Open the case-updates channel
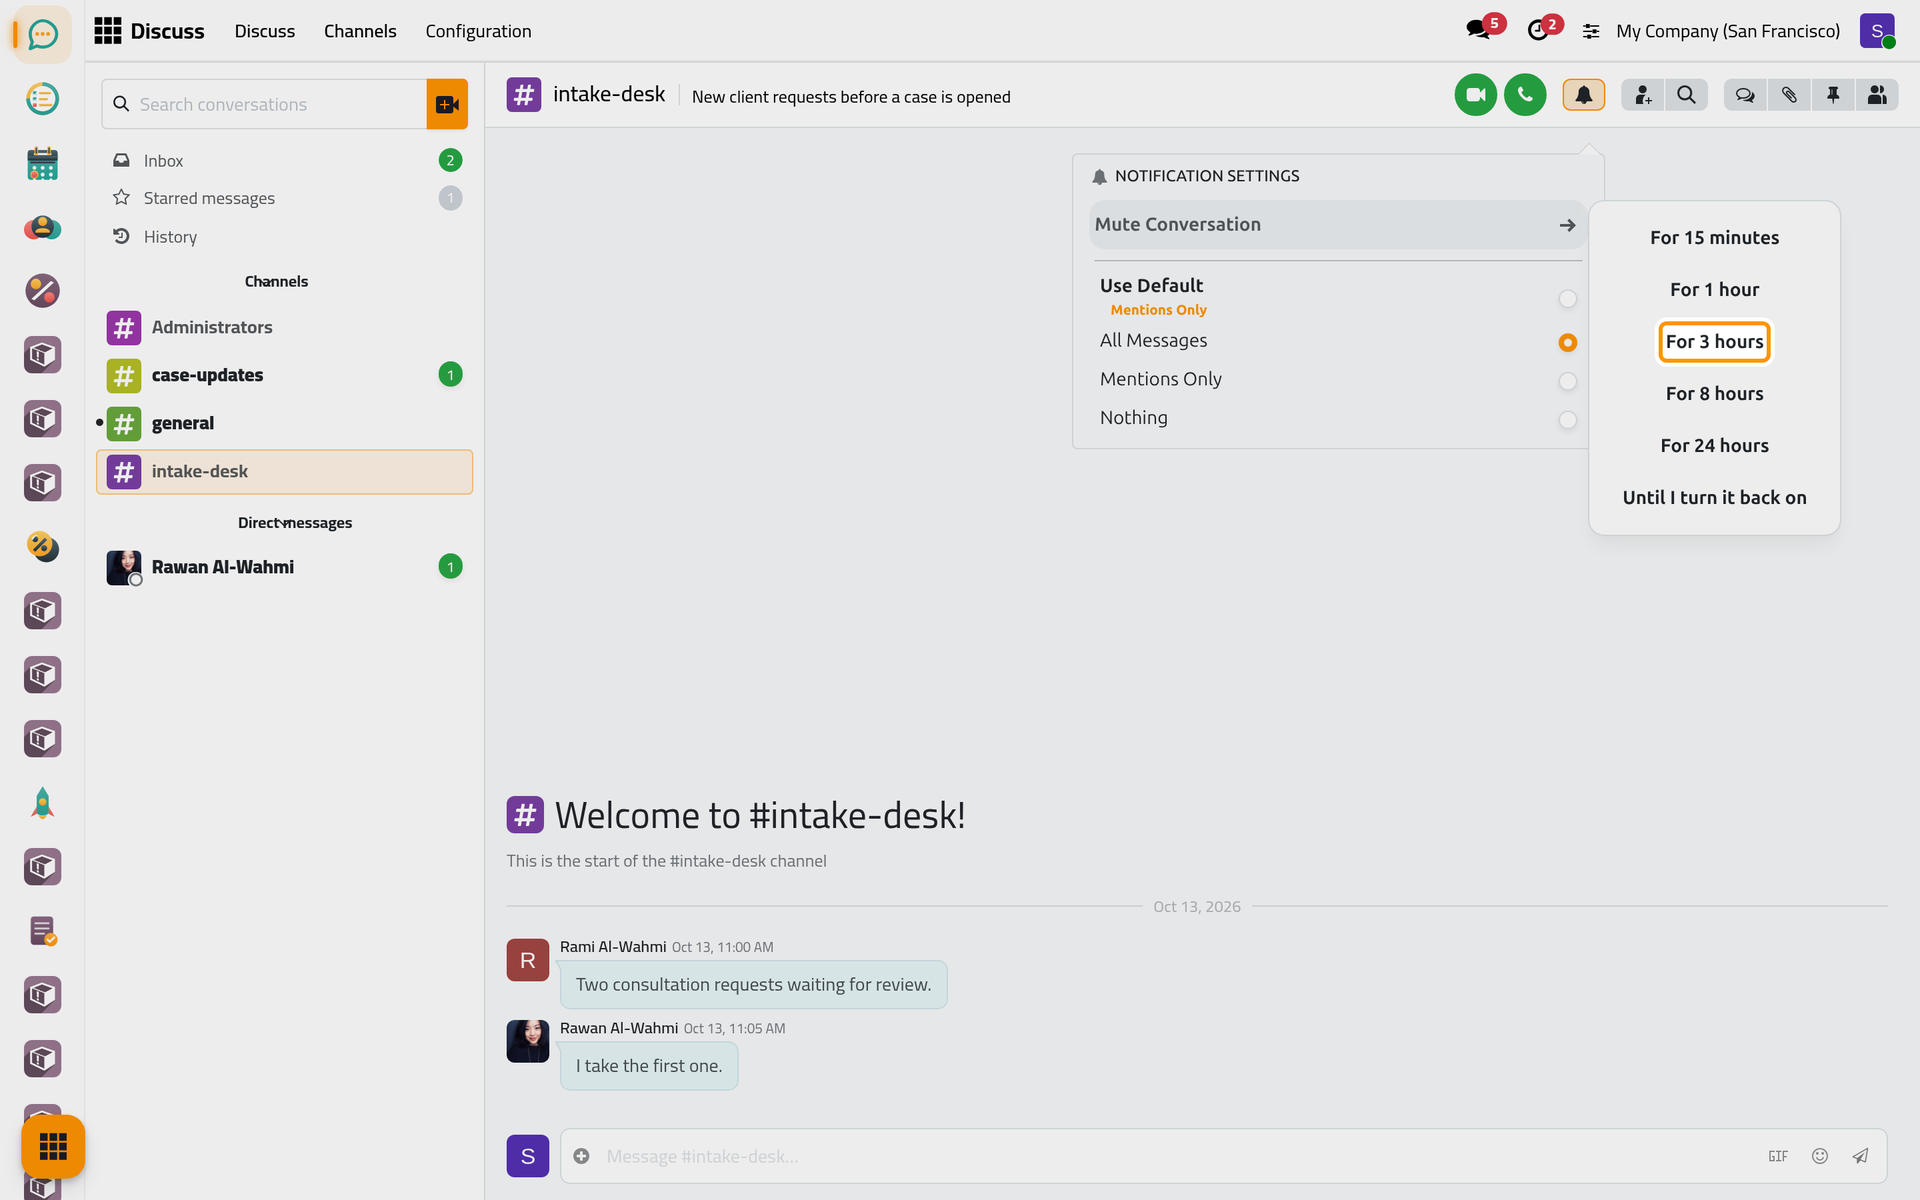Image resolution: width=1920 pixels, height=1200 pixels. tap(285, 375)
